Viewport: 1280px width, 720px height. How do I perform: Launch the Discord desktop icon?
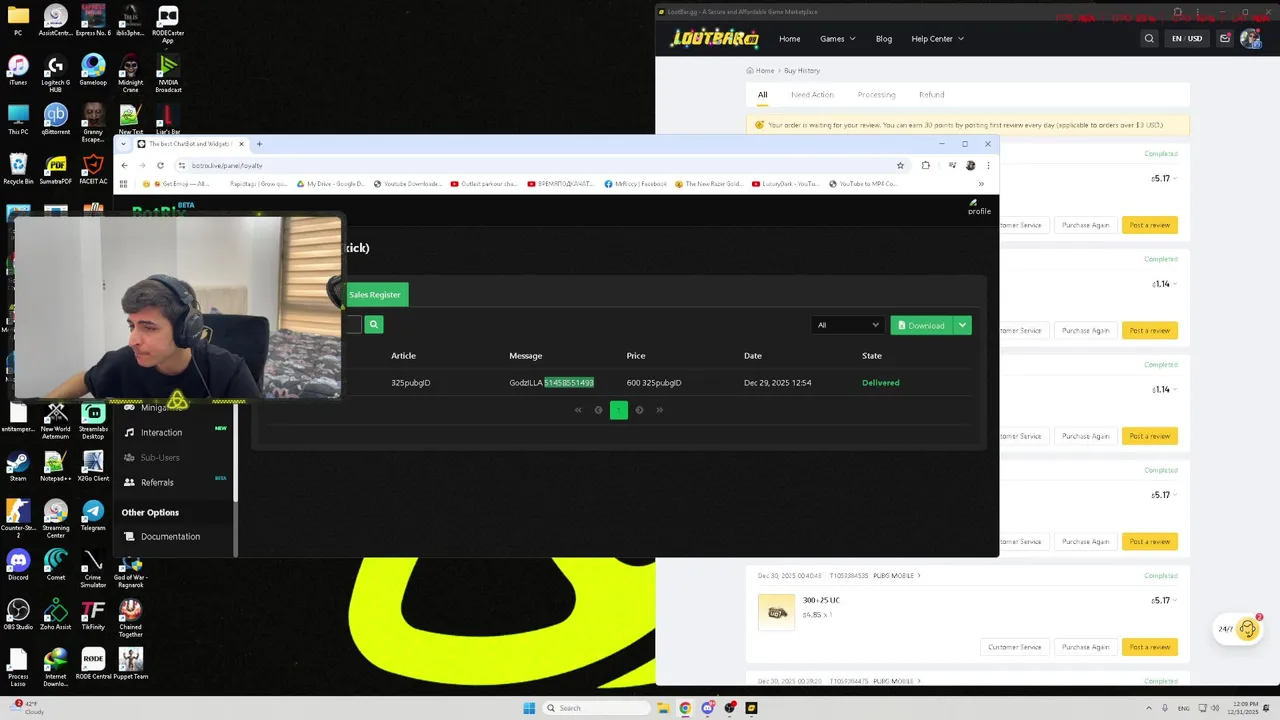tap(18, 564)
